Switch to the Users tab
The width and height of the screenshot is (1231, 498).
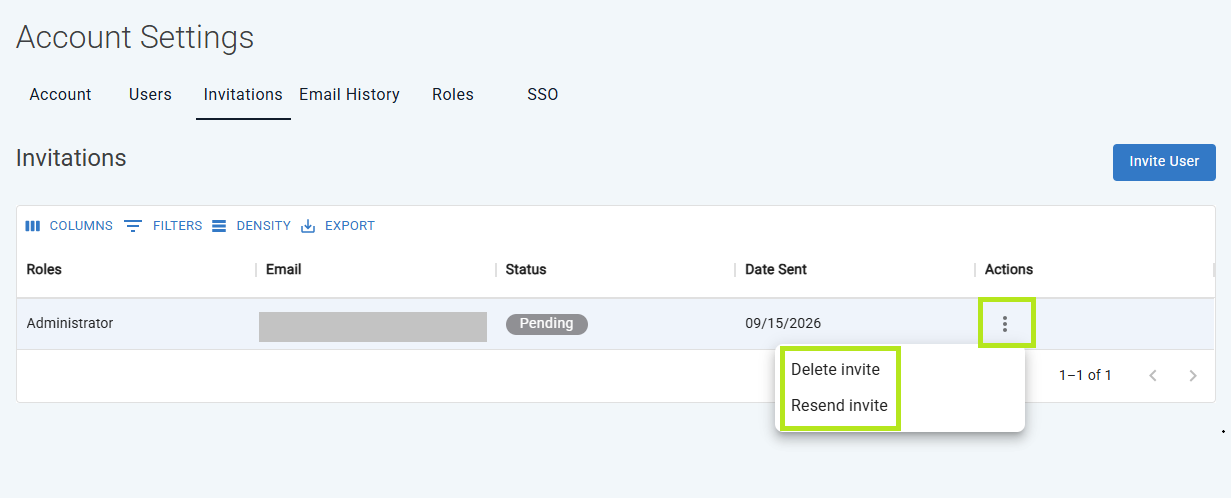click(x=150, y=95)
